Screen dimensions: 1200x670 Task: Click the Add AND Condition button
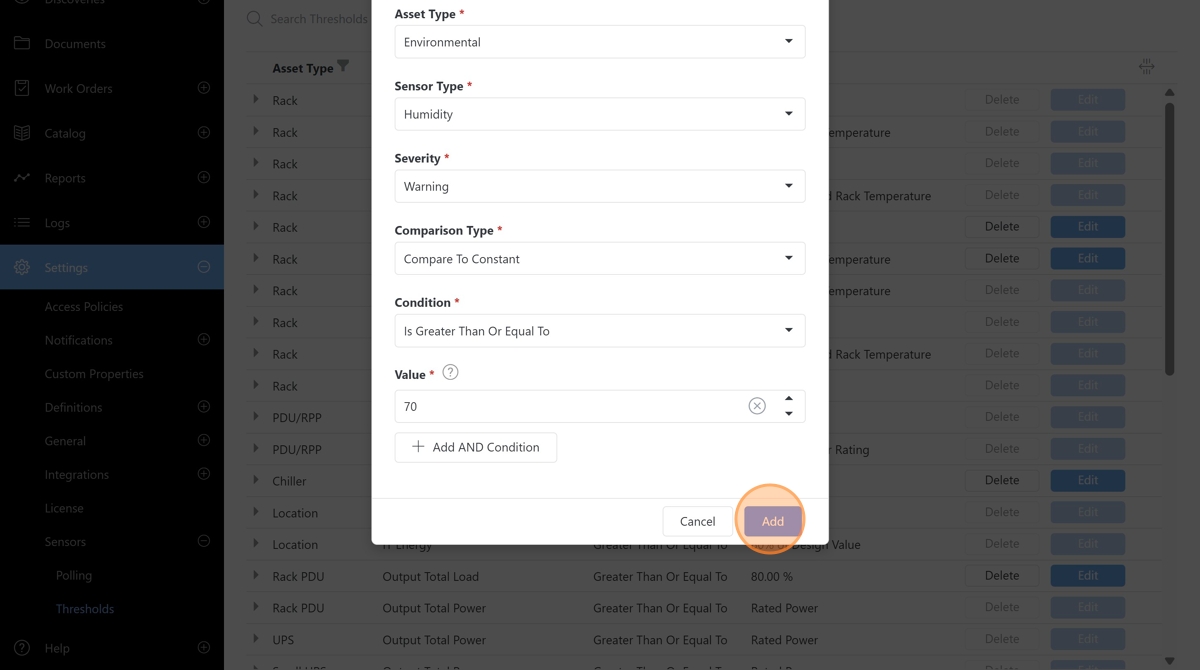click(476, 447)
